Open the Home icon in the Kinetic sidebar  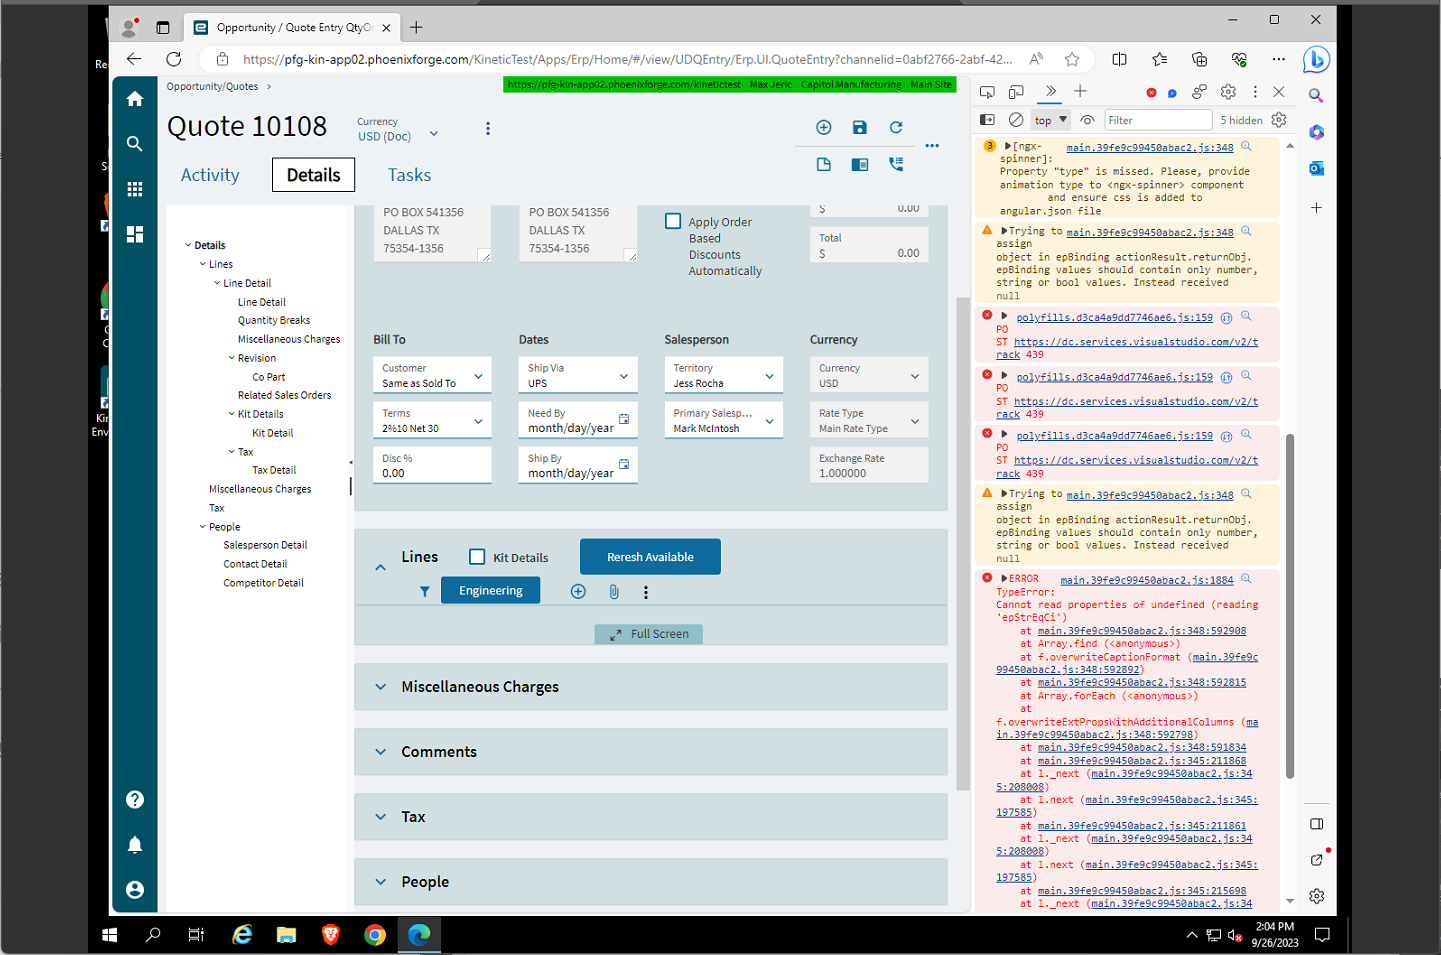135,99
